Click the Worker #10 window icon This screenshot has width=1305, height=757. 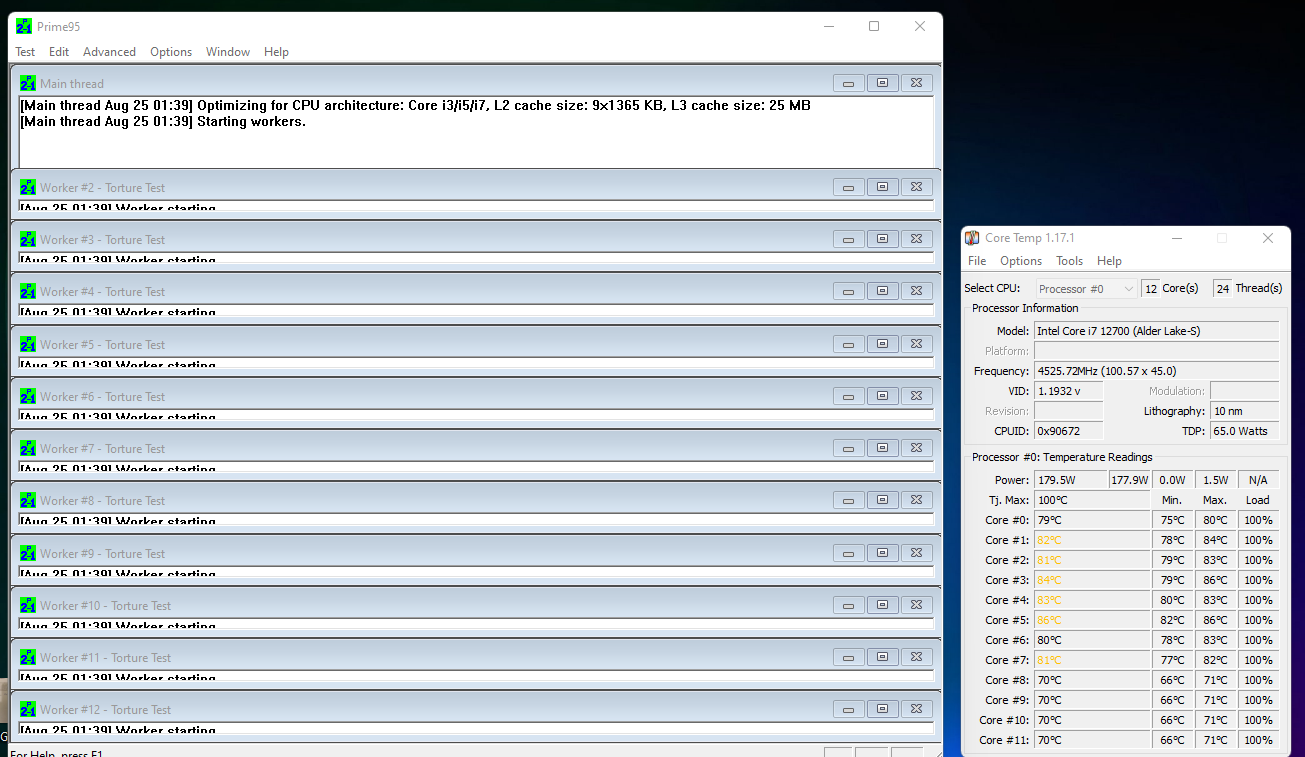click(x=28, y=606)
